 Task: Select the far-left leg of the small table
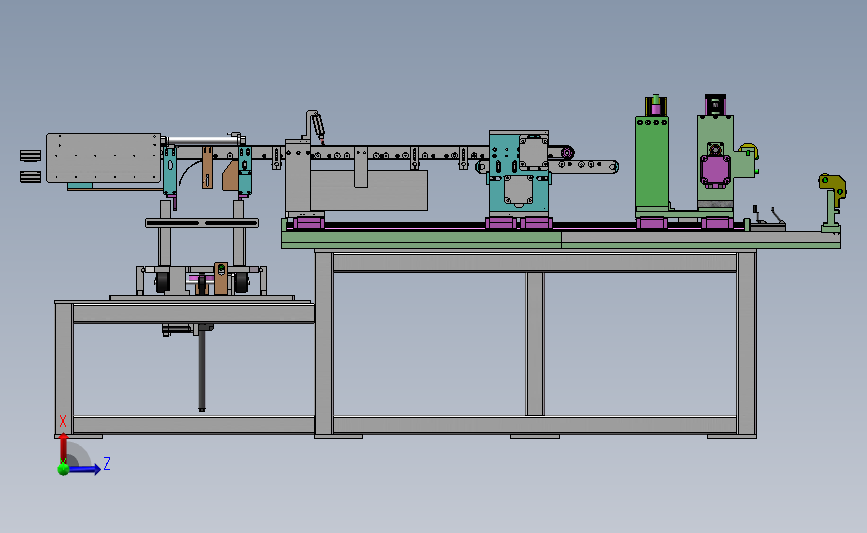(64, 367)
